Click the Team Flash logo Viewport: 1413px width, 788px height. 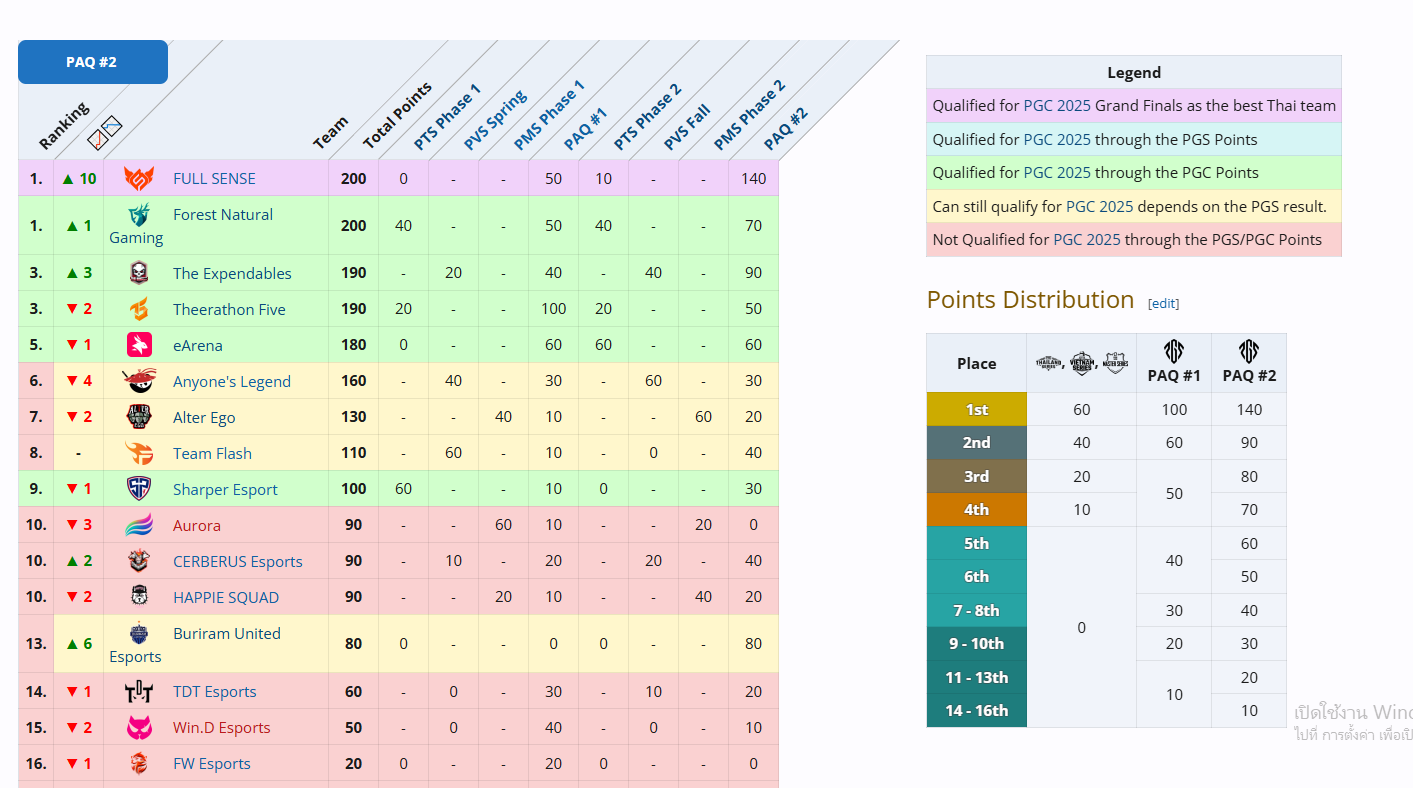pyautogui.click(x=139, y=453)
